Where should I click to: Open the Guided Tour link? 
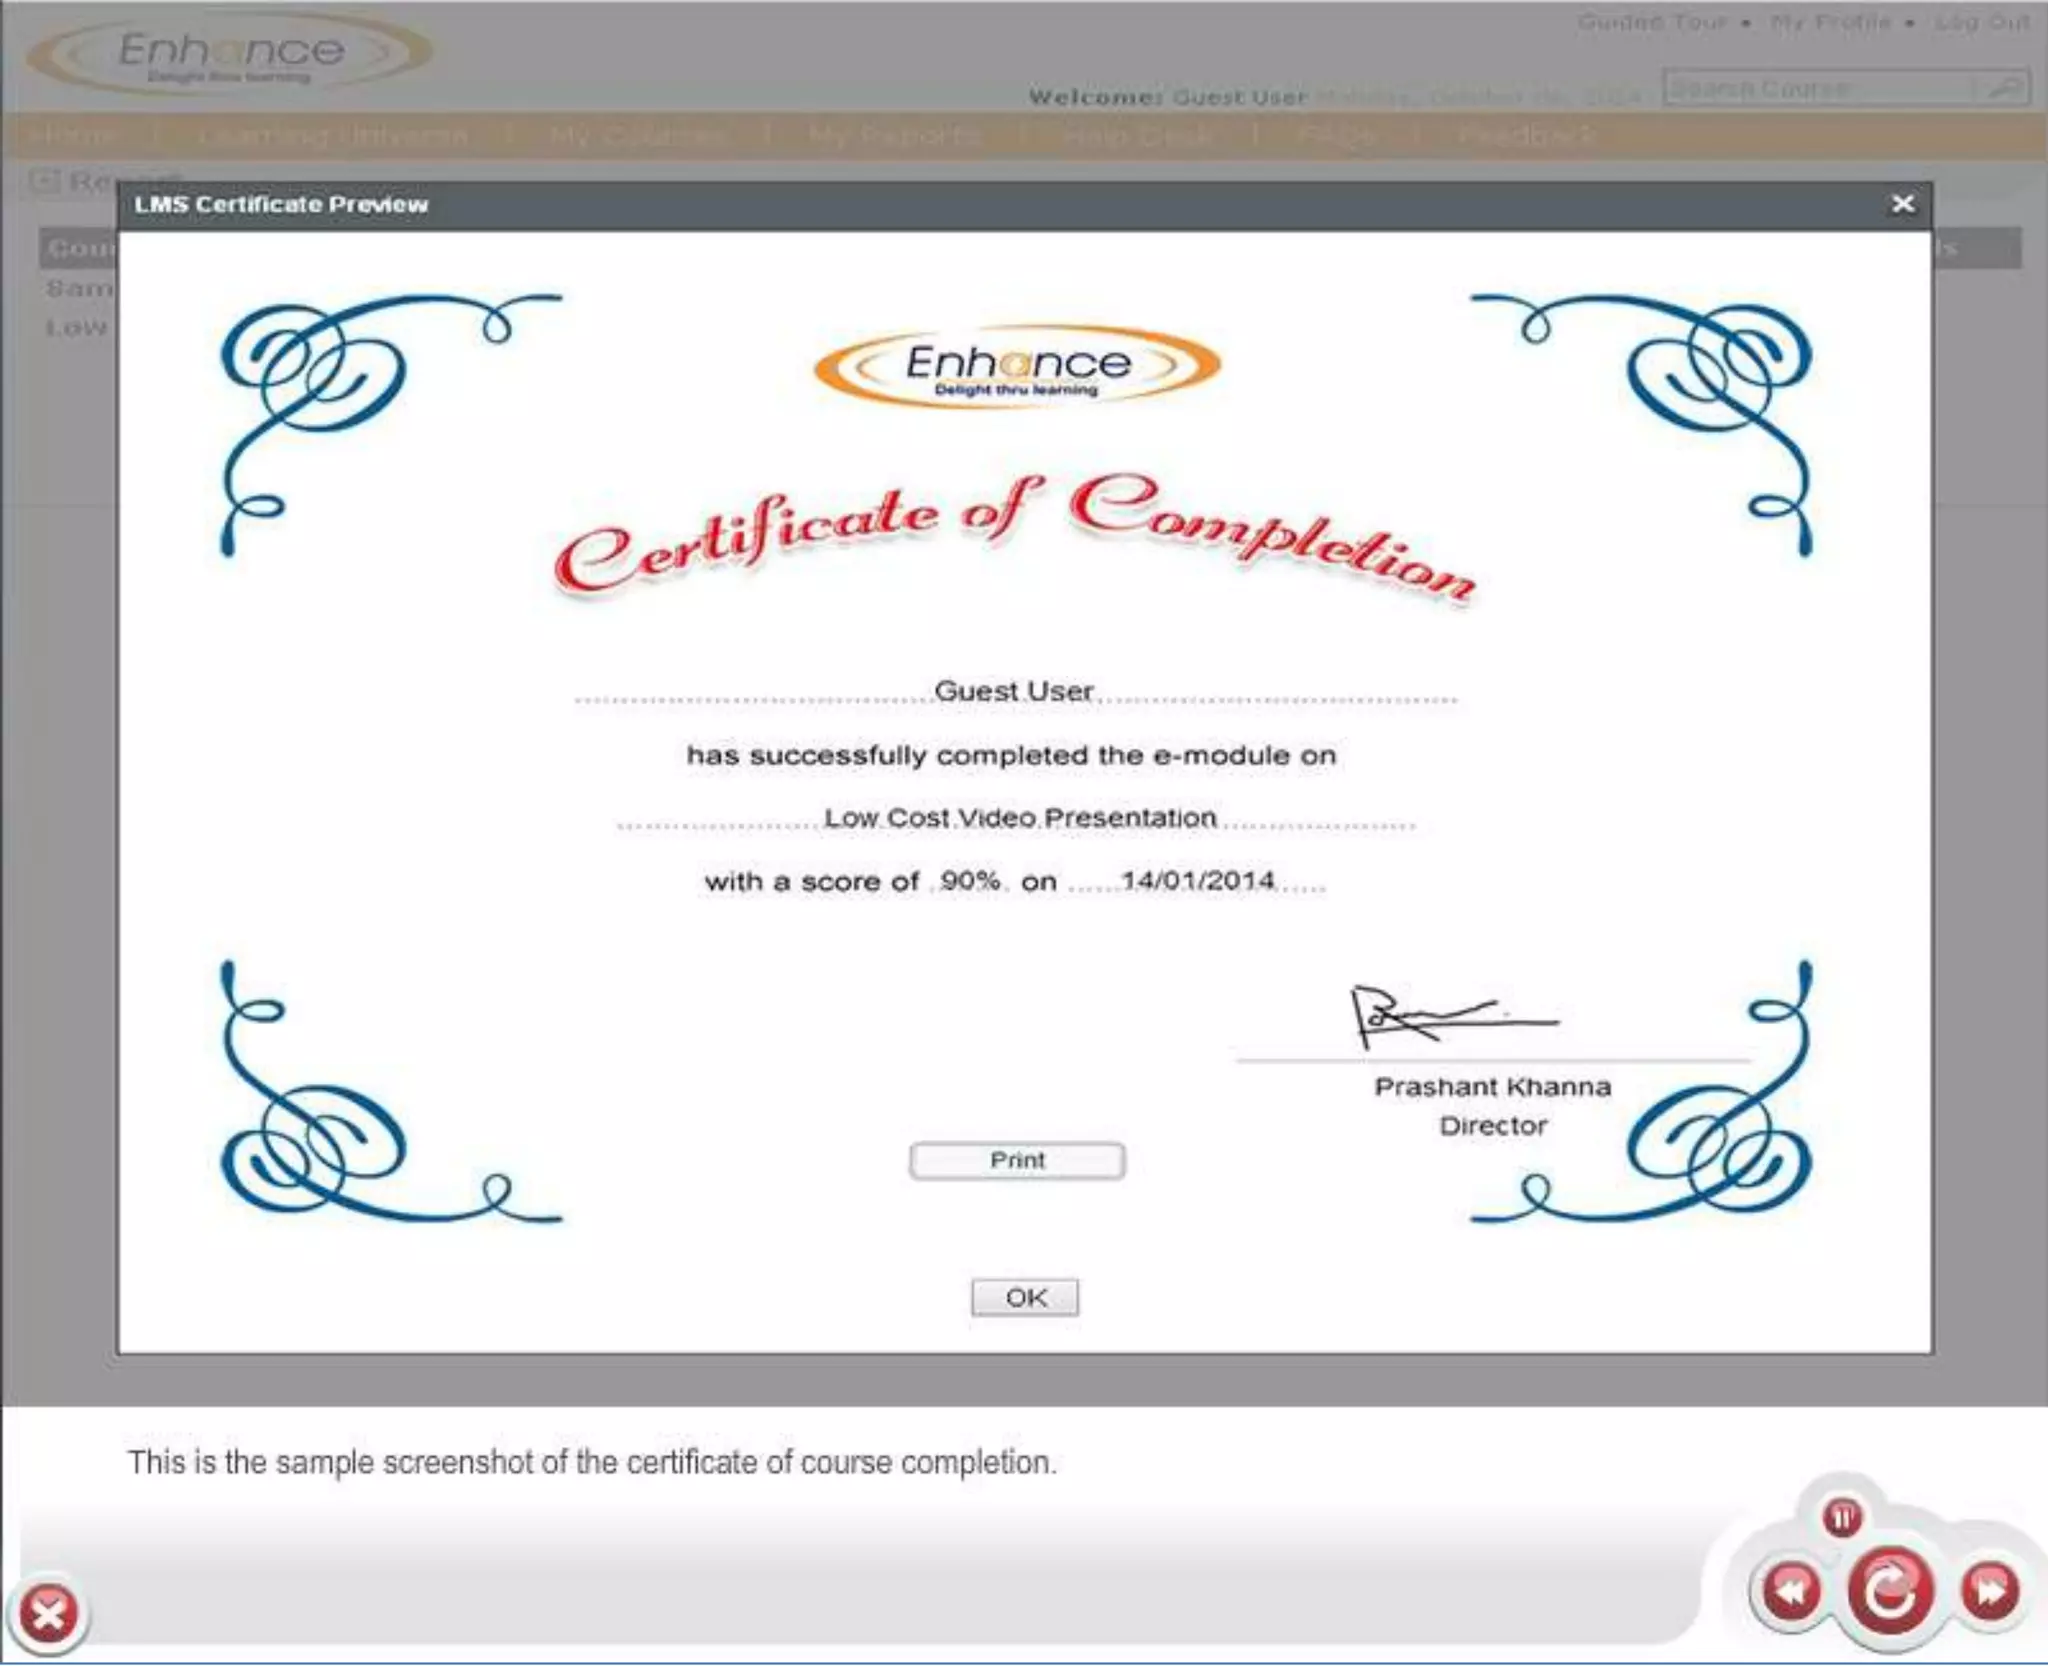click(x=1652, y=22)
